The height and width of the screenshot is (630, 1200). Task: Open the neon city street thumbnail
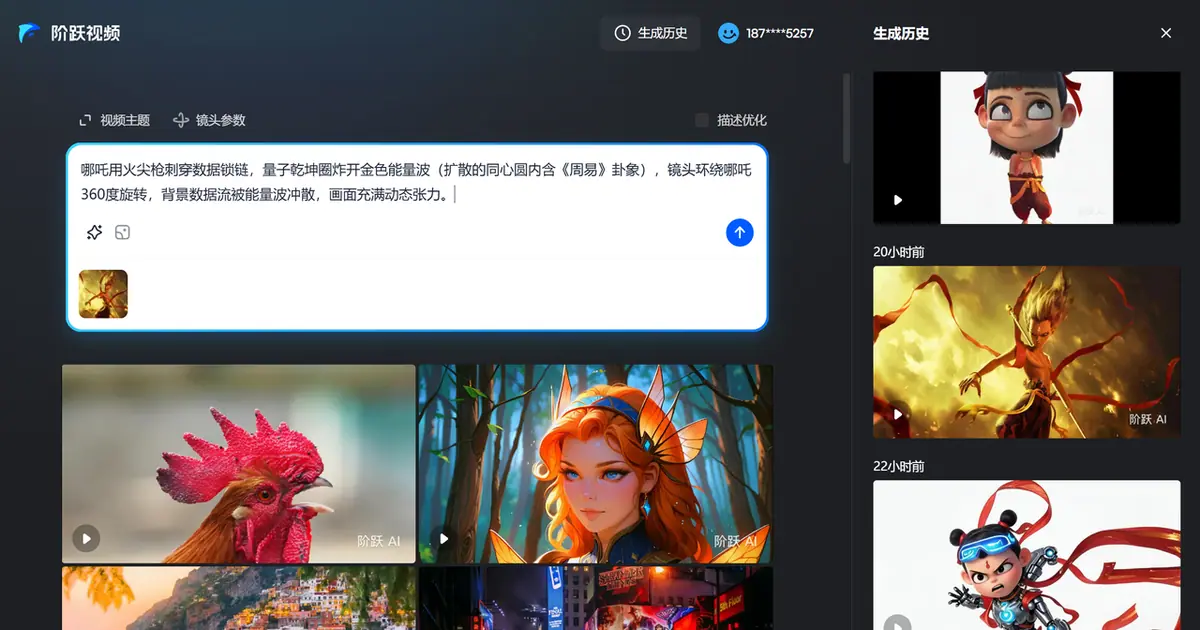click(x=596, y=598)
